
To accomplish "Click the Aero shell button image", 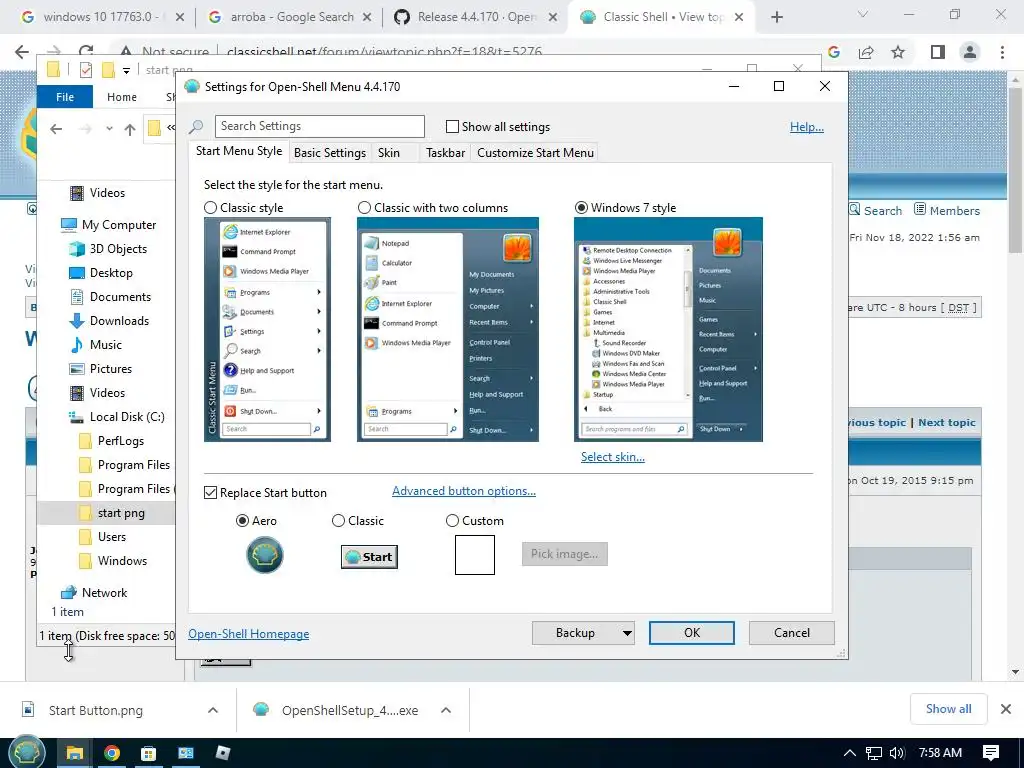I will click(x=264, y=555).
